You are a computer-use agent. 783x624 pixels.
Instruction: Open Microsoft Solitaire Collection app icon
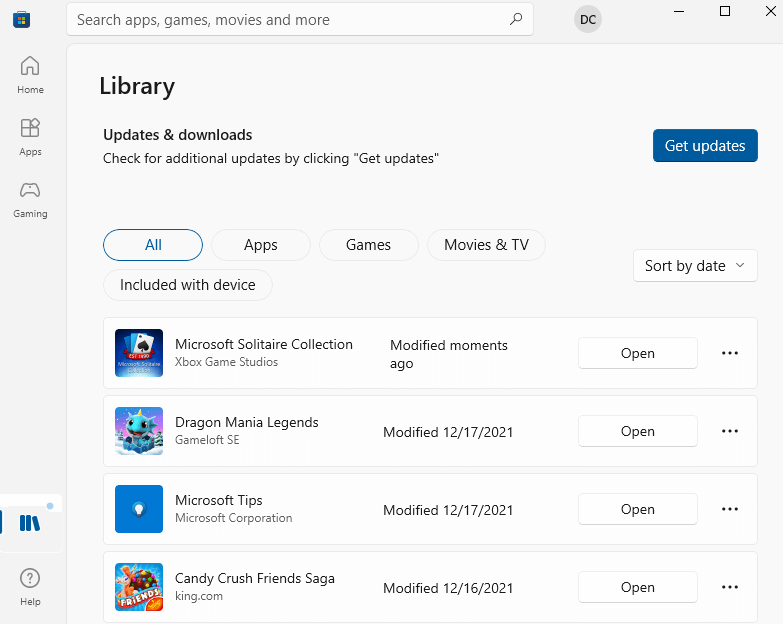coord(139,353)
